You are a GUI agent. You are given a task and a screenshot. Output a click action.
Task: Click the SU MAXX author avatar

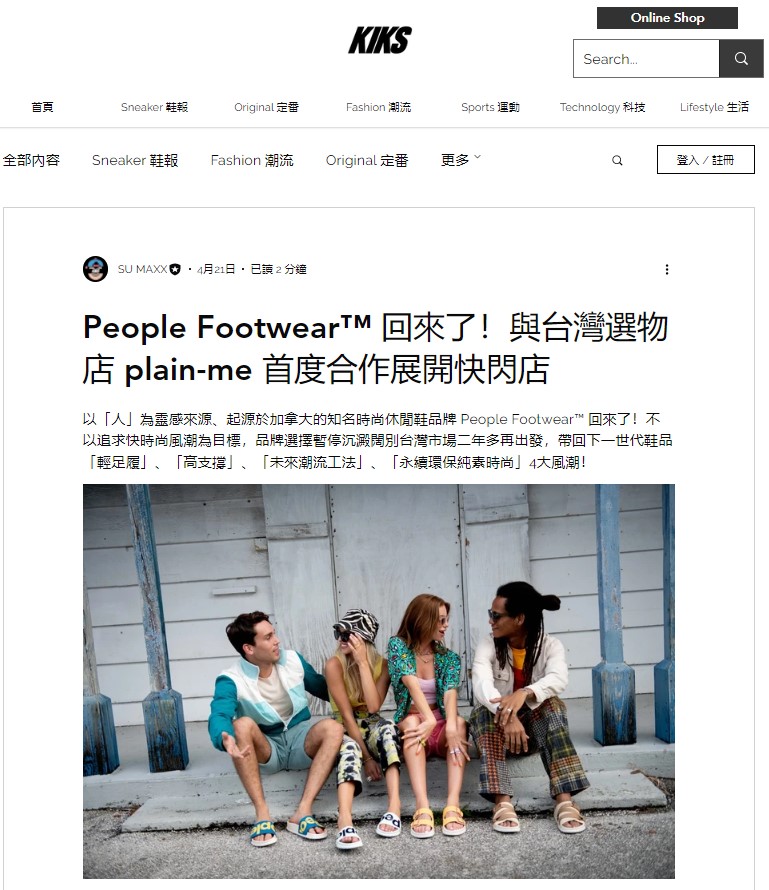coord(95,269)
